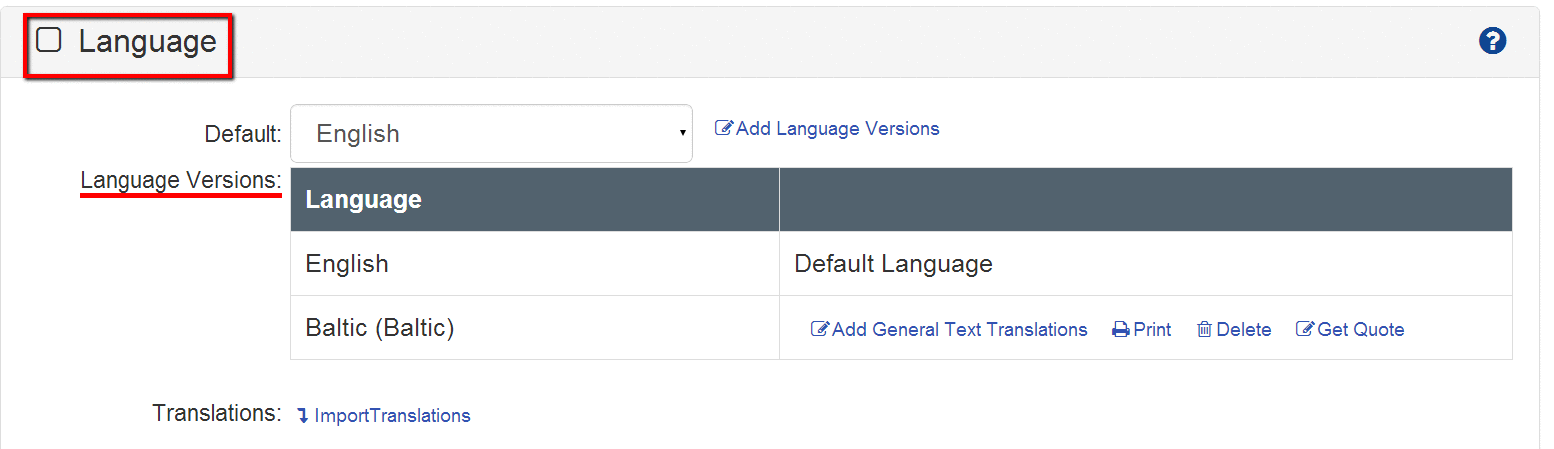Tick the Language section checkbox
The image size is (1554, 449).
tap(49, 40)
